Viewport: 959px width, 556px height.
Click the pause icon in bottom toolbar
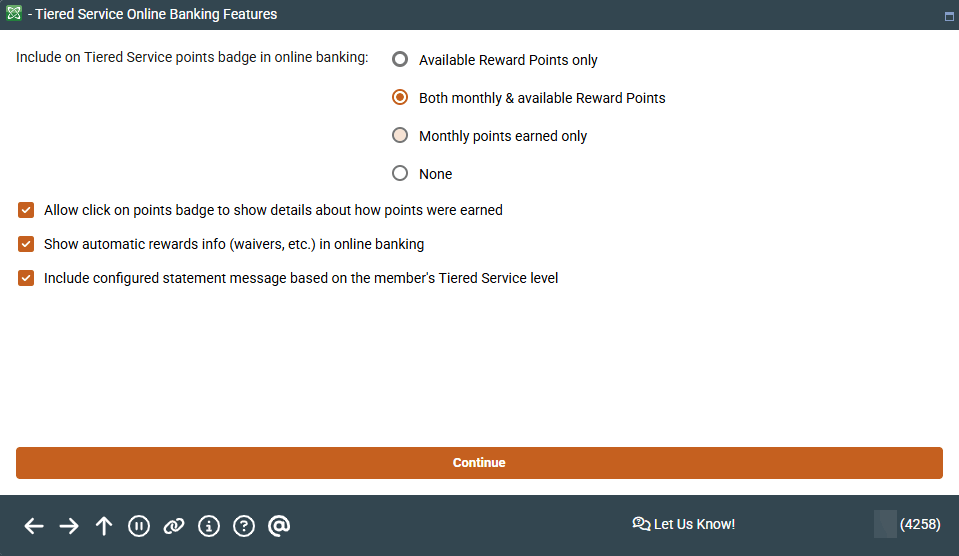pyautogui.click(x=139, y=526)
